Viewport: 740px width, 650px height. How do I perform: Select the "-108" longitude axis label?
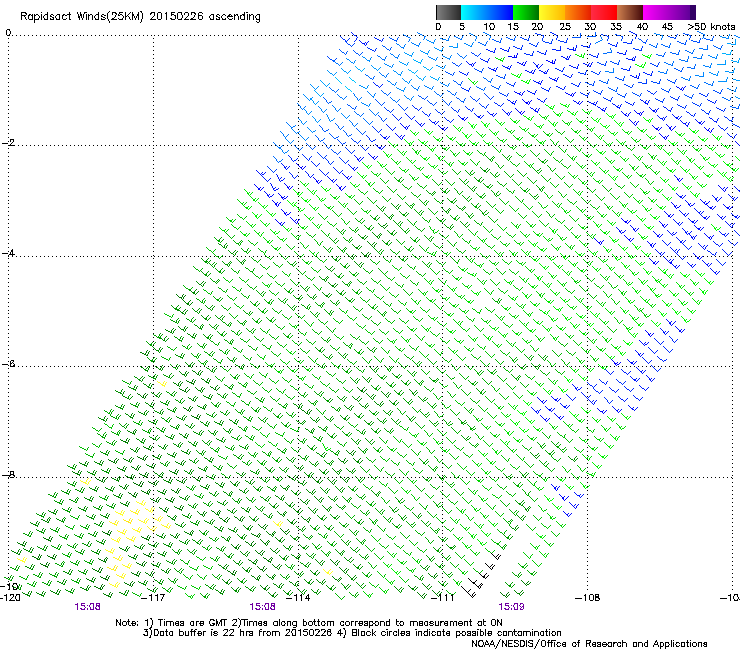point(588,597)
